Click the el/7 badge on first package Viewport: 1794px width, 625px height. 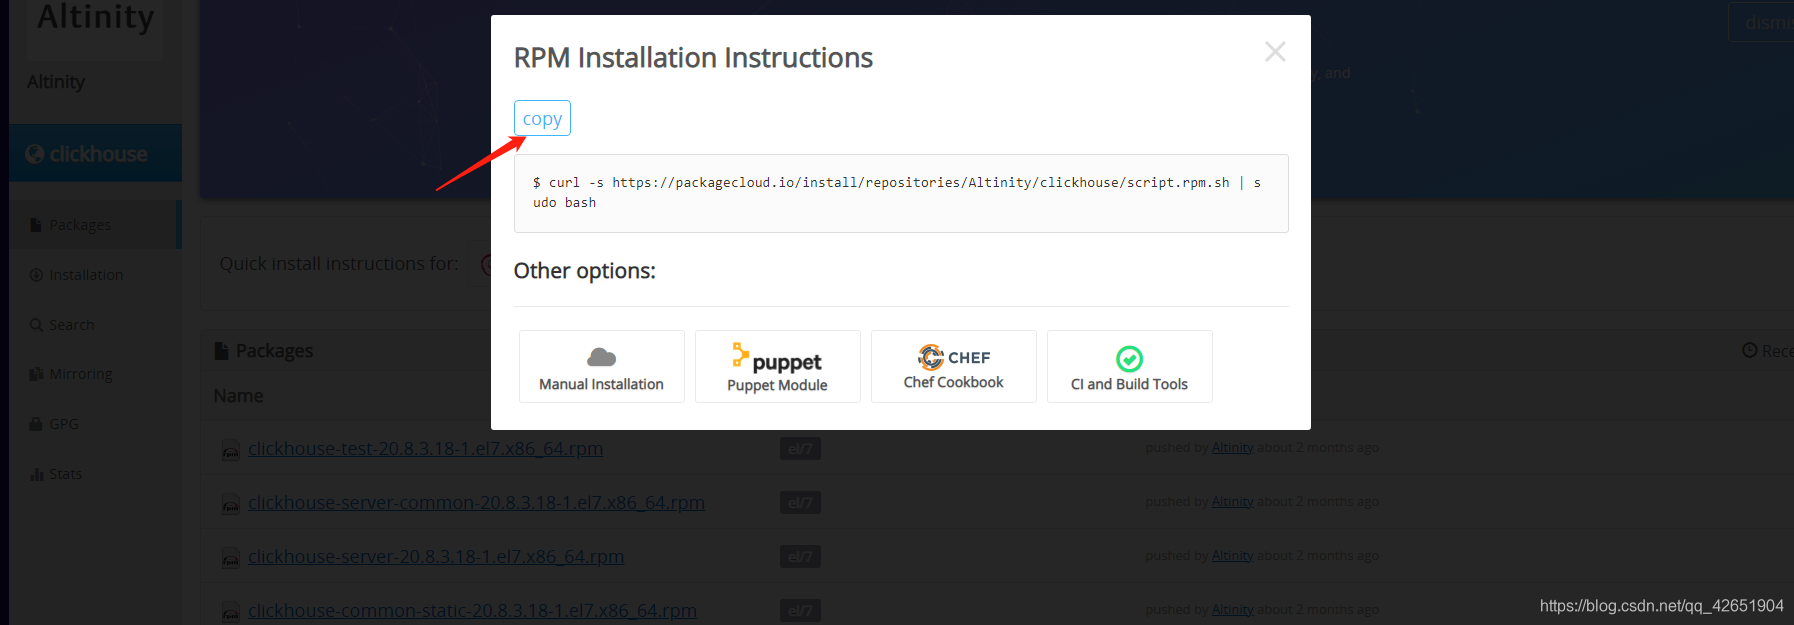800,449
